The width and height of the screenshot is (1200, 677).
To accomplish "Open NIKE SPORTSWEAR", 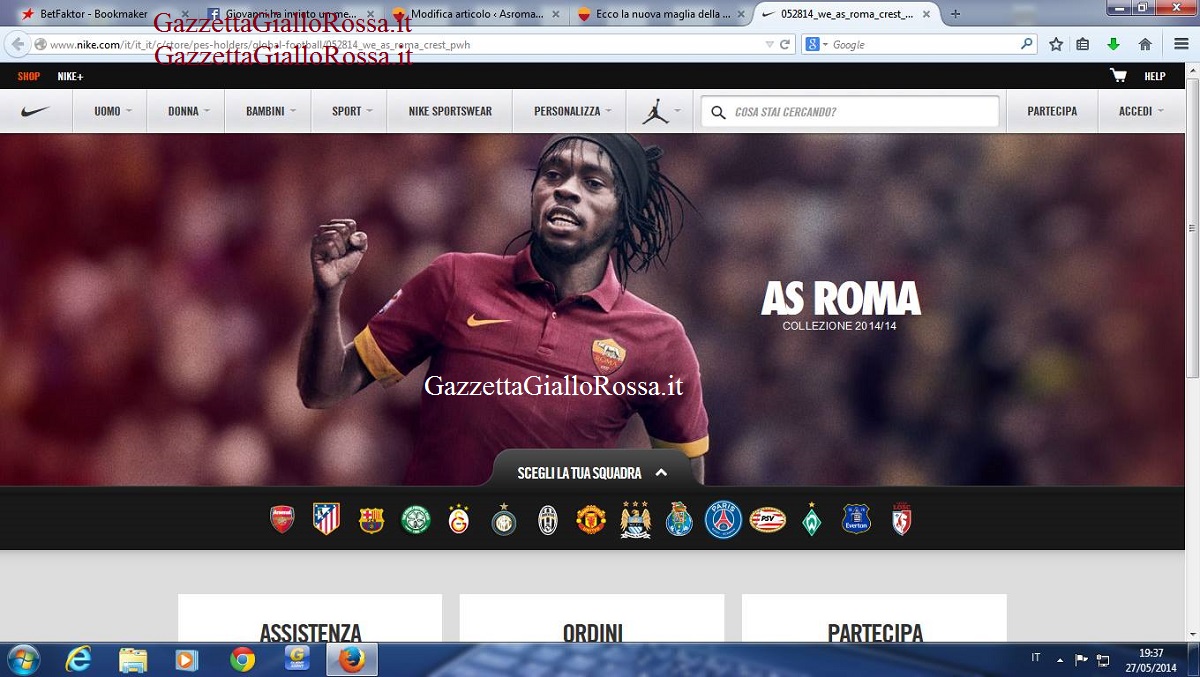I will 450,111.
